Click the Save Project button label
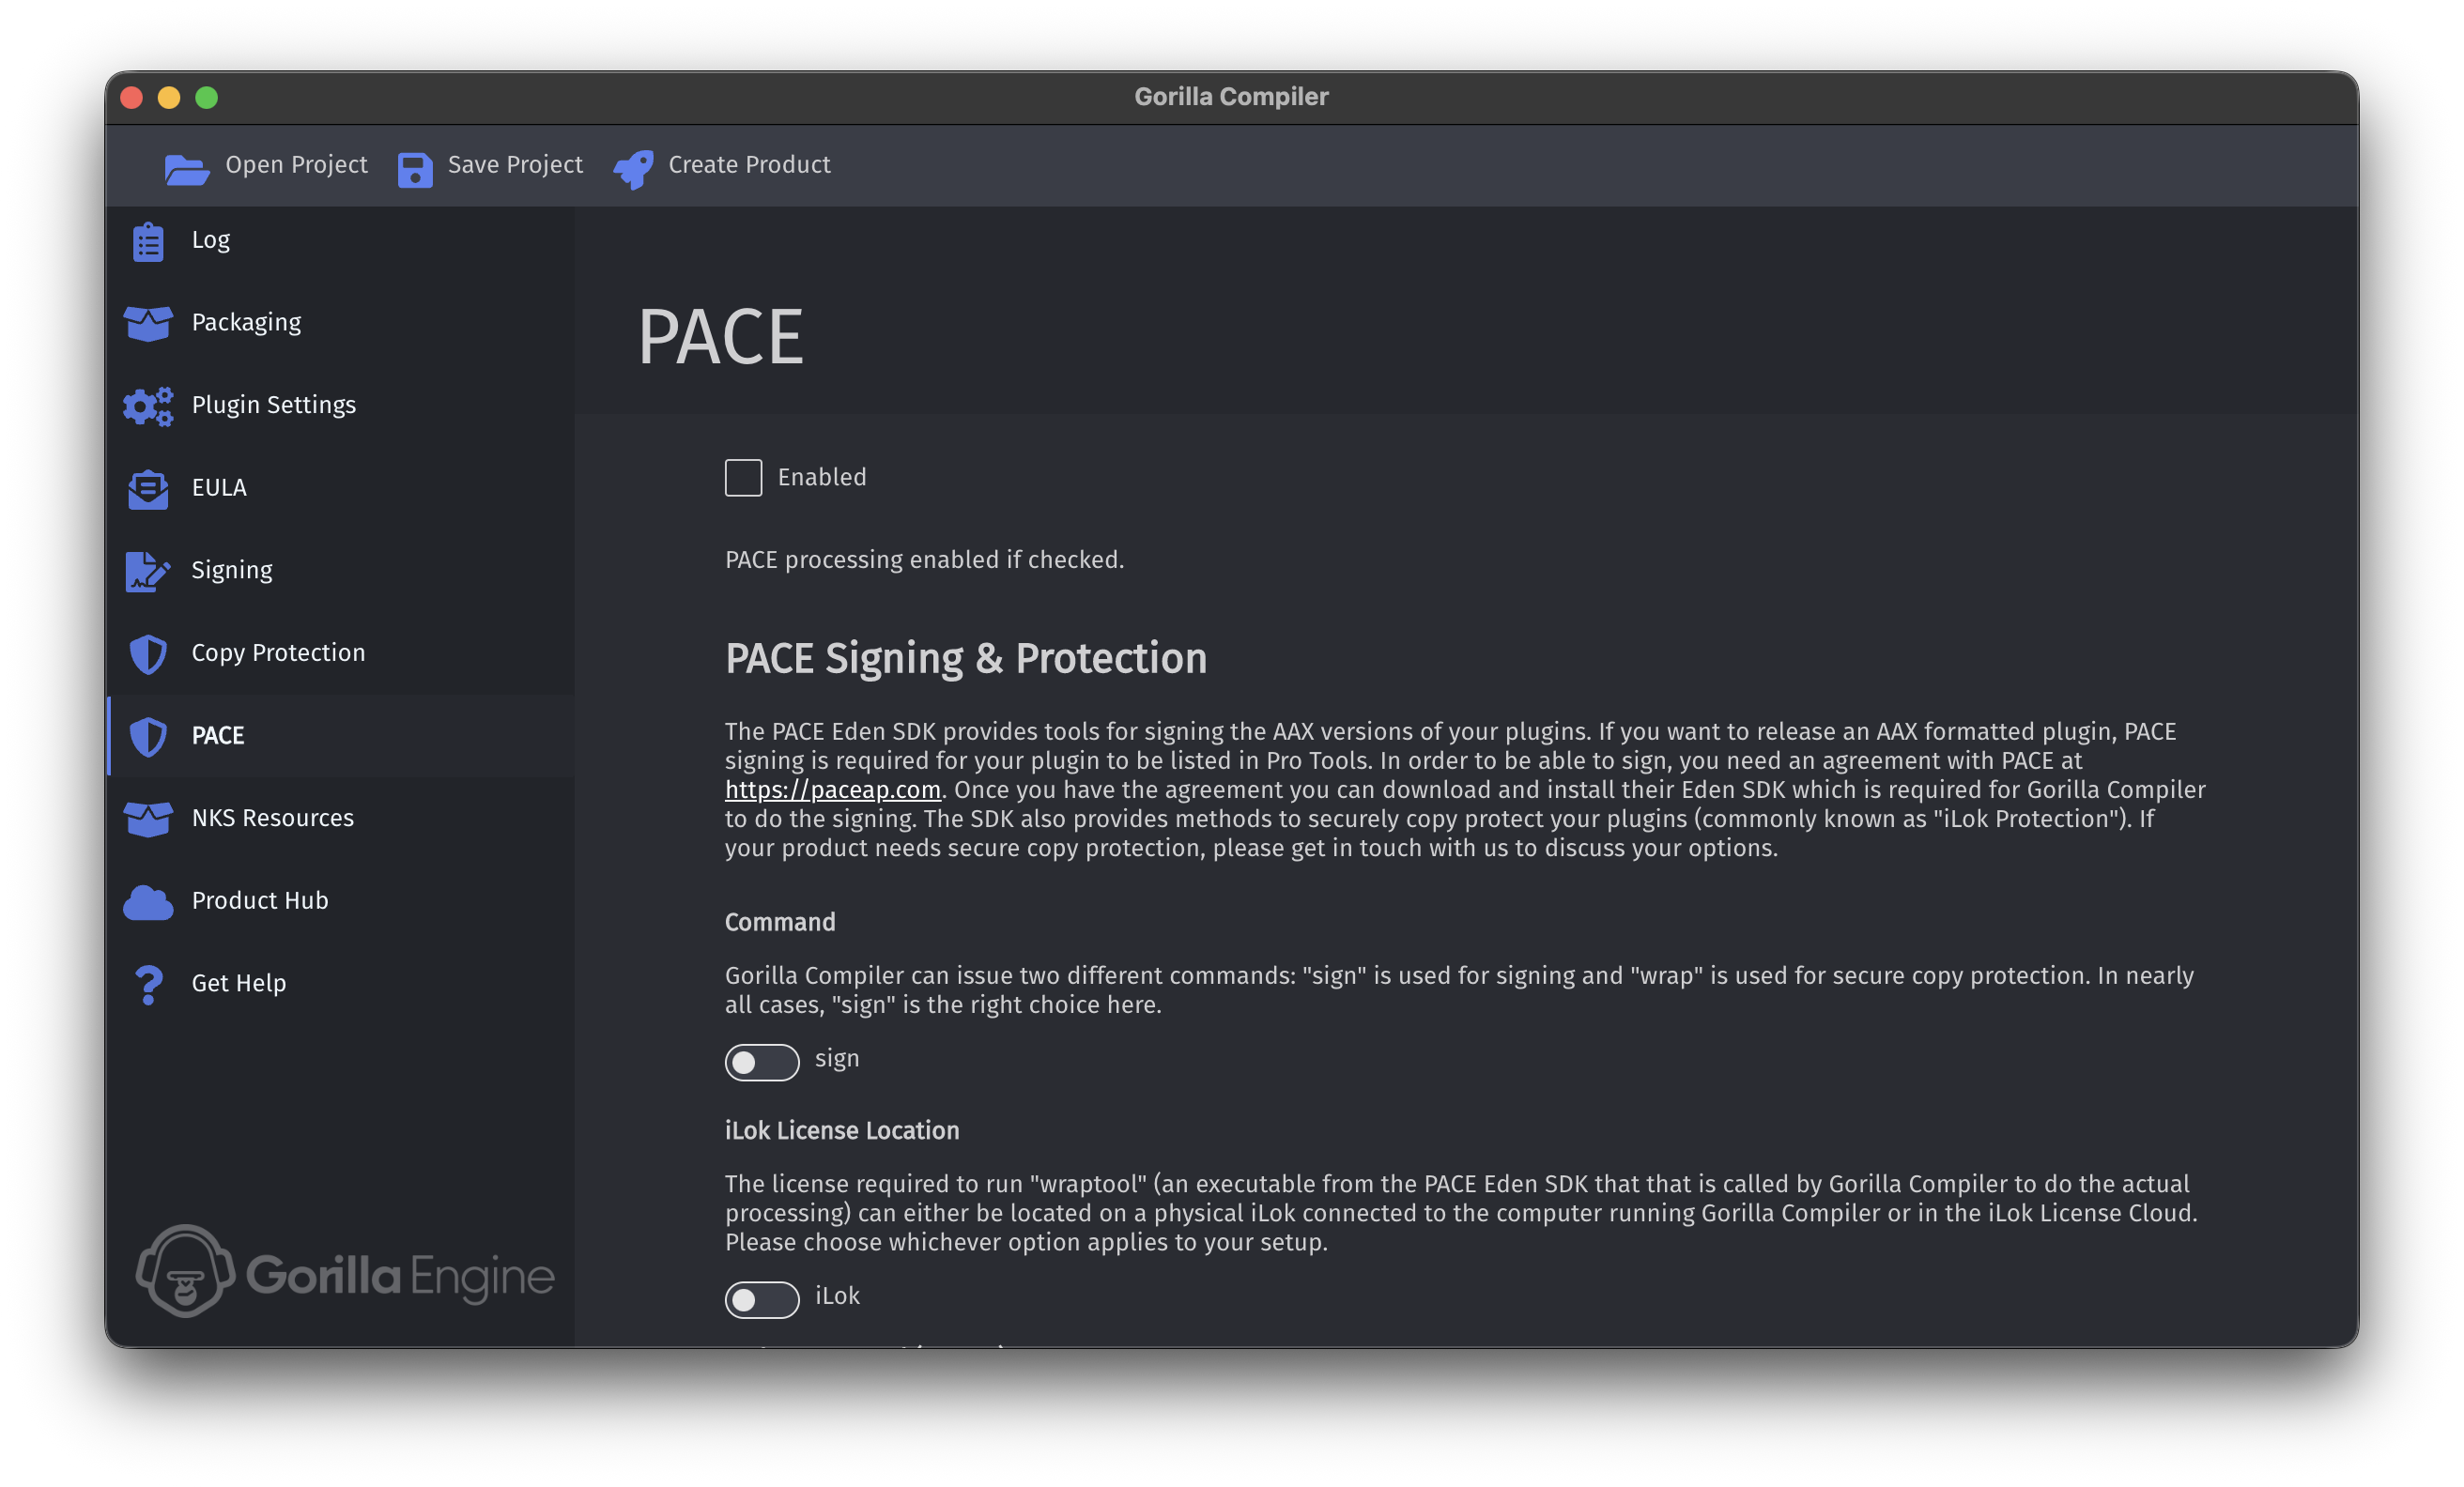Viewport: 2464px width, 1487px height. 515,165
